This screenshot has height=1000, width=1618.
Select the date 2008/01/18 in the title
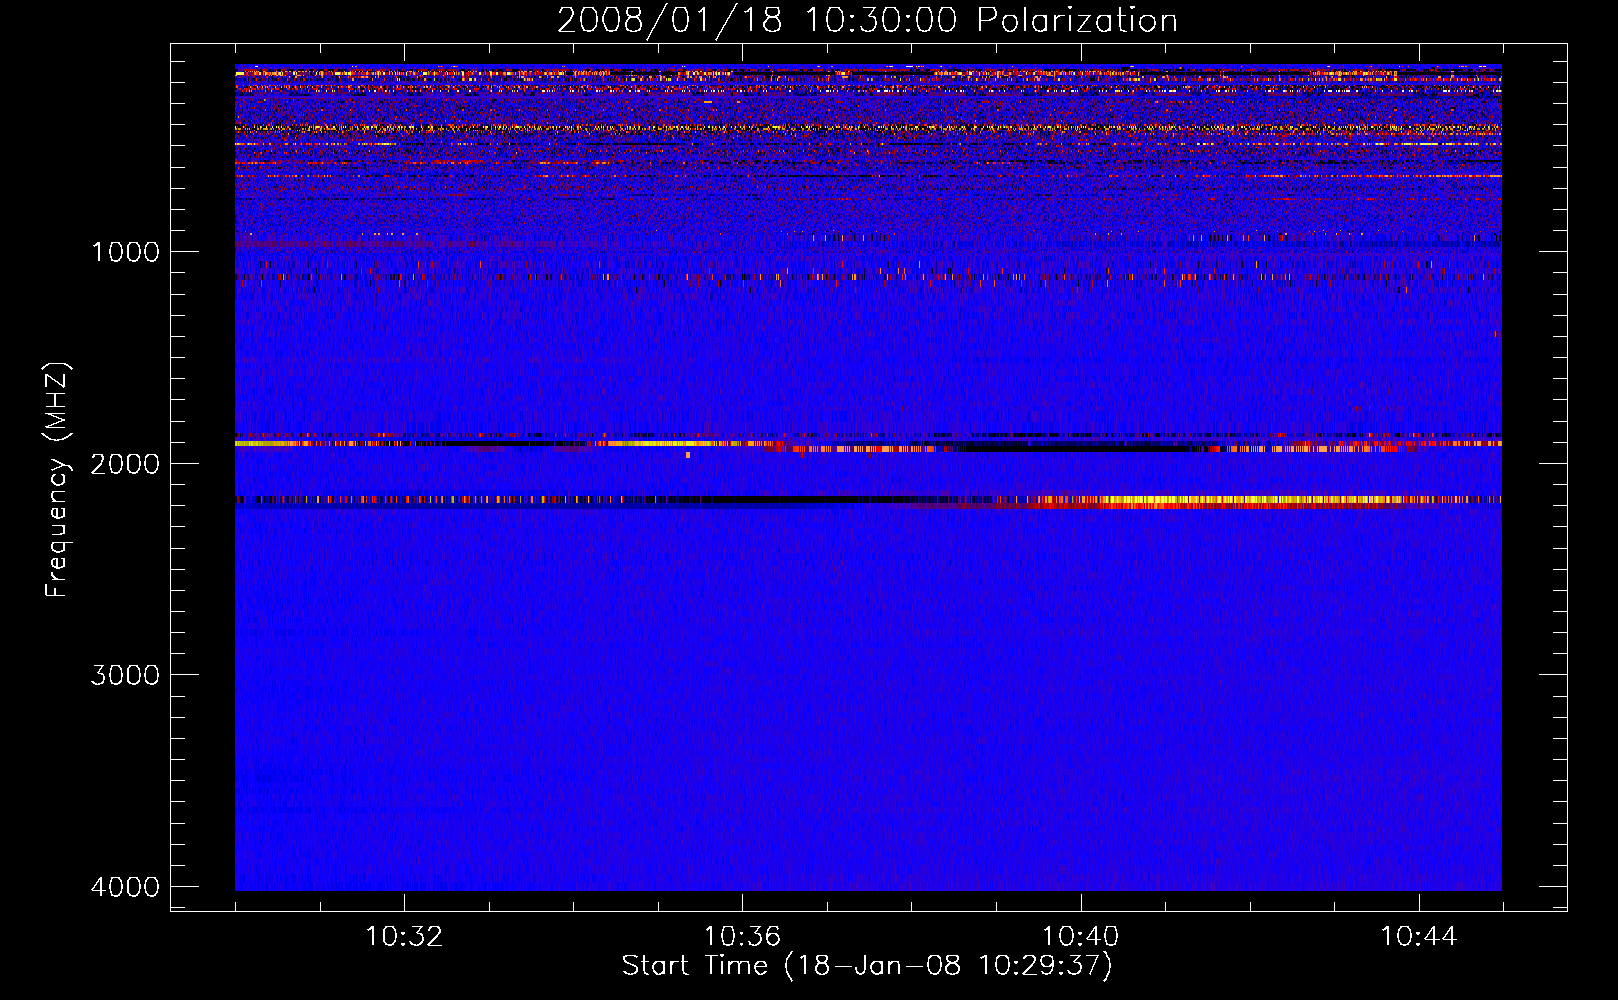(669, 21)
